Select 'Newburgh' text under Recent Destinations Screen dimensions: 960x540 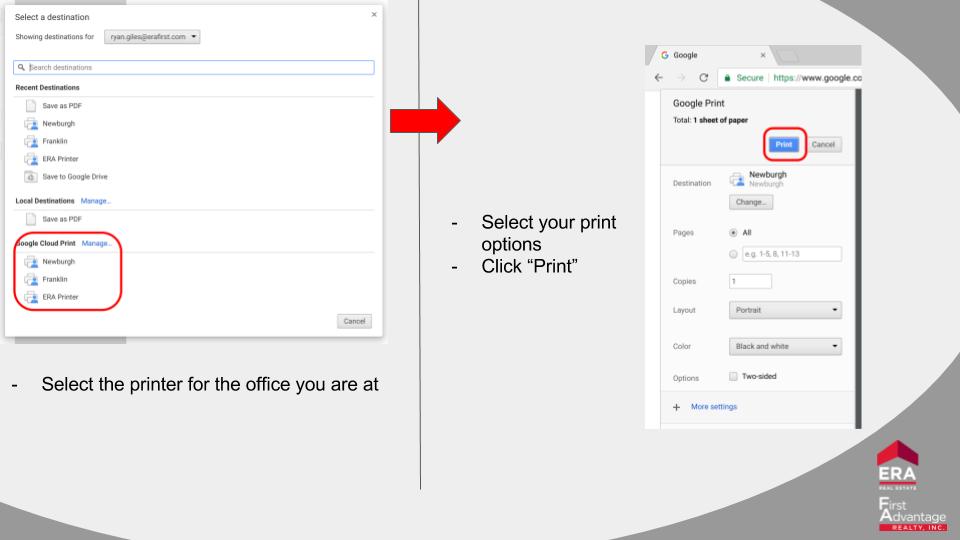59,124
